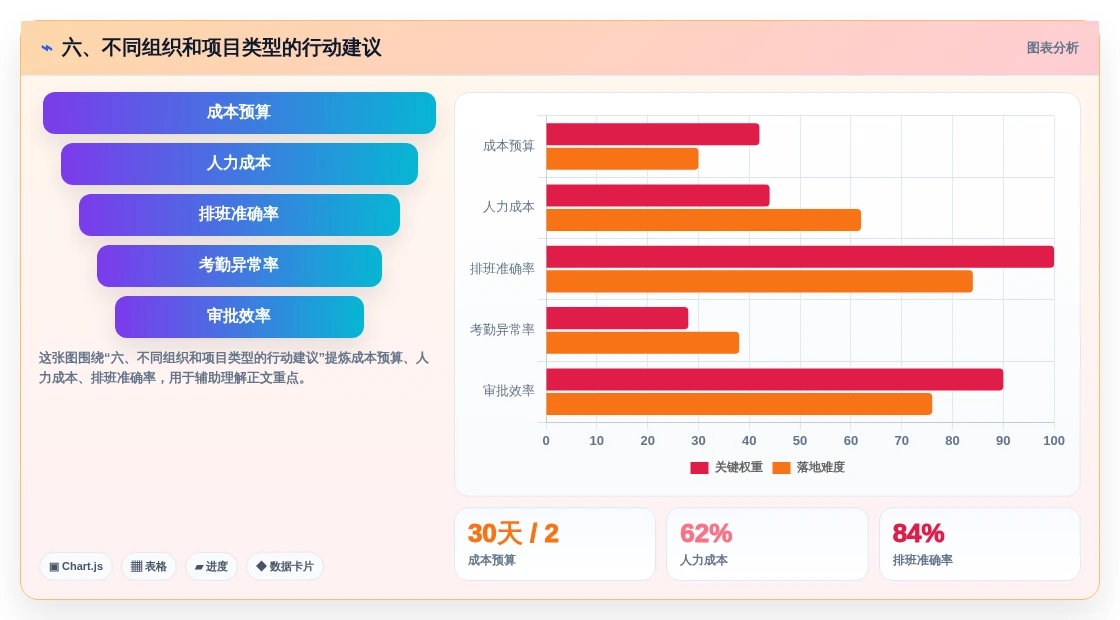Click the red 成本预算 关键权重 bar

click(x=653, y=134)
